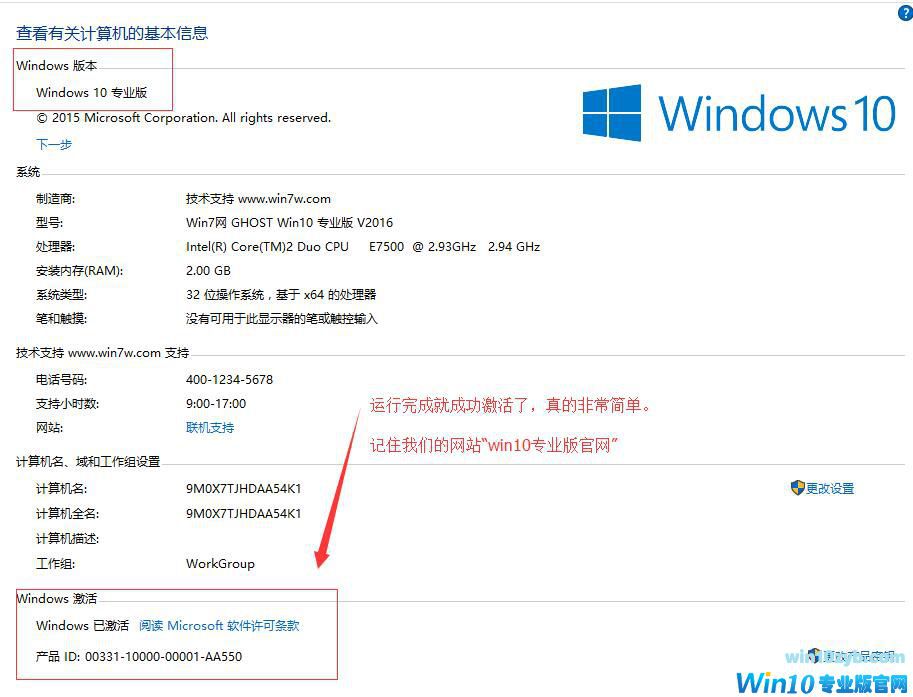Viewport: 913px width, 697px height.
Task: Click the Windows 10 专业版 edition text
Action: click(x=91, y=92)
